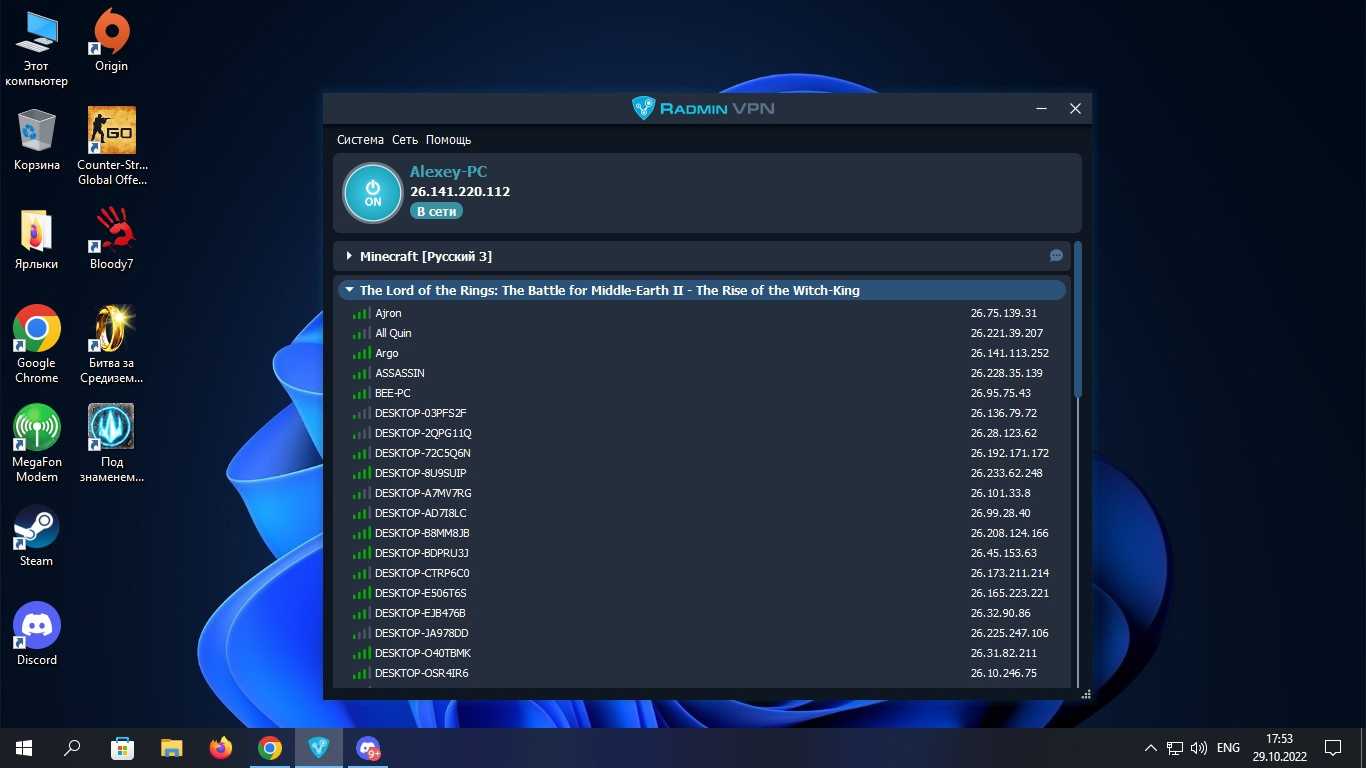The width and height of the screenshot is (1366, 768).
Task: Select Discord desktop shortcut
Action: pyautogui.click(x=37, y=635)
